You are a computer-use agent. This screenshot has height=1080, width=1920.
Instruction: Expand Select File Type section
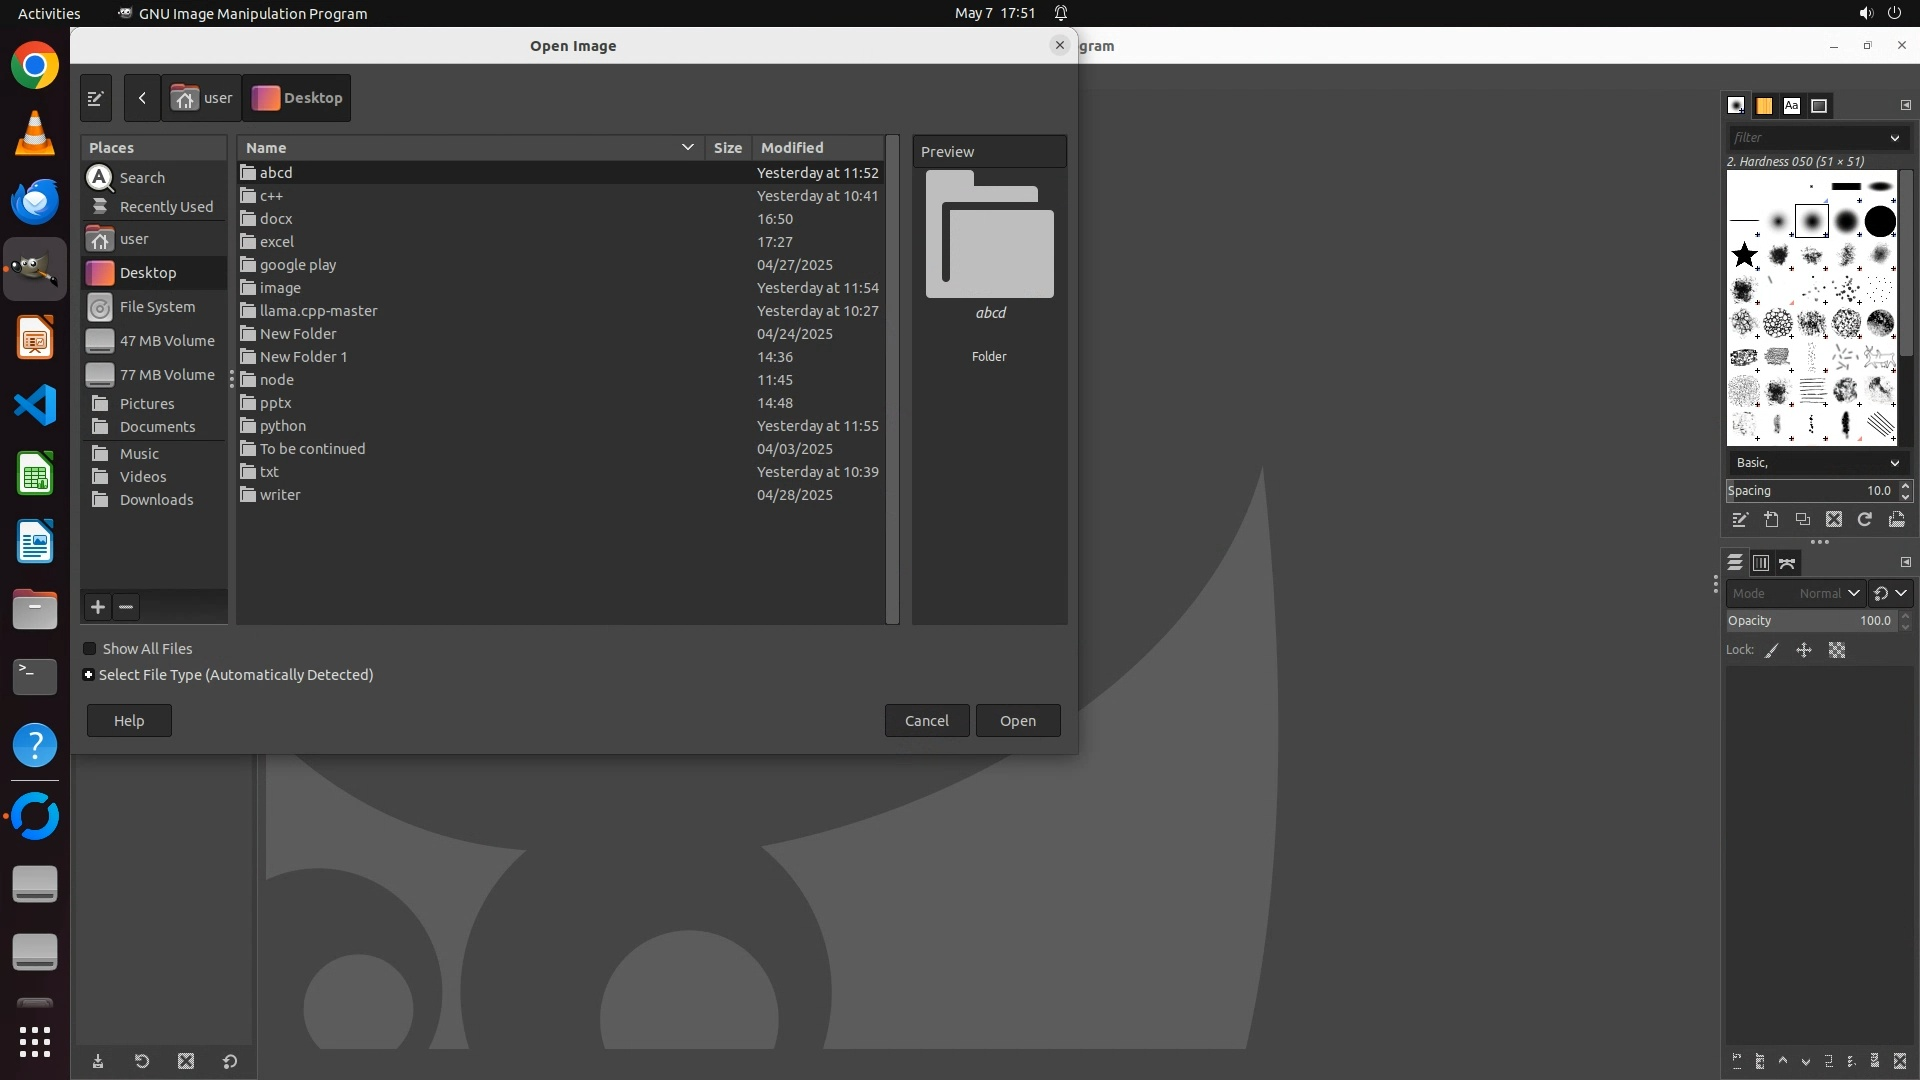pos(89,675)
